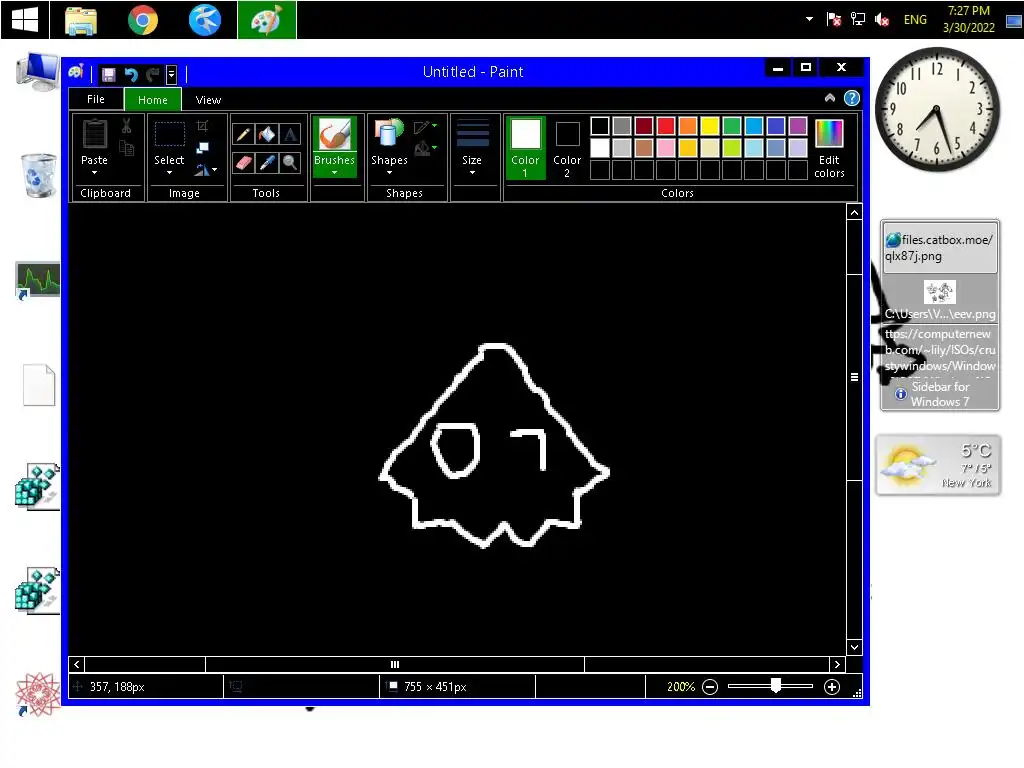Open the Shape fill dropdown
Screen dimensions: 1024x768
(425, 149)
